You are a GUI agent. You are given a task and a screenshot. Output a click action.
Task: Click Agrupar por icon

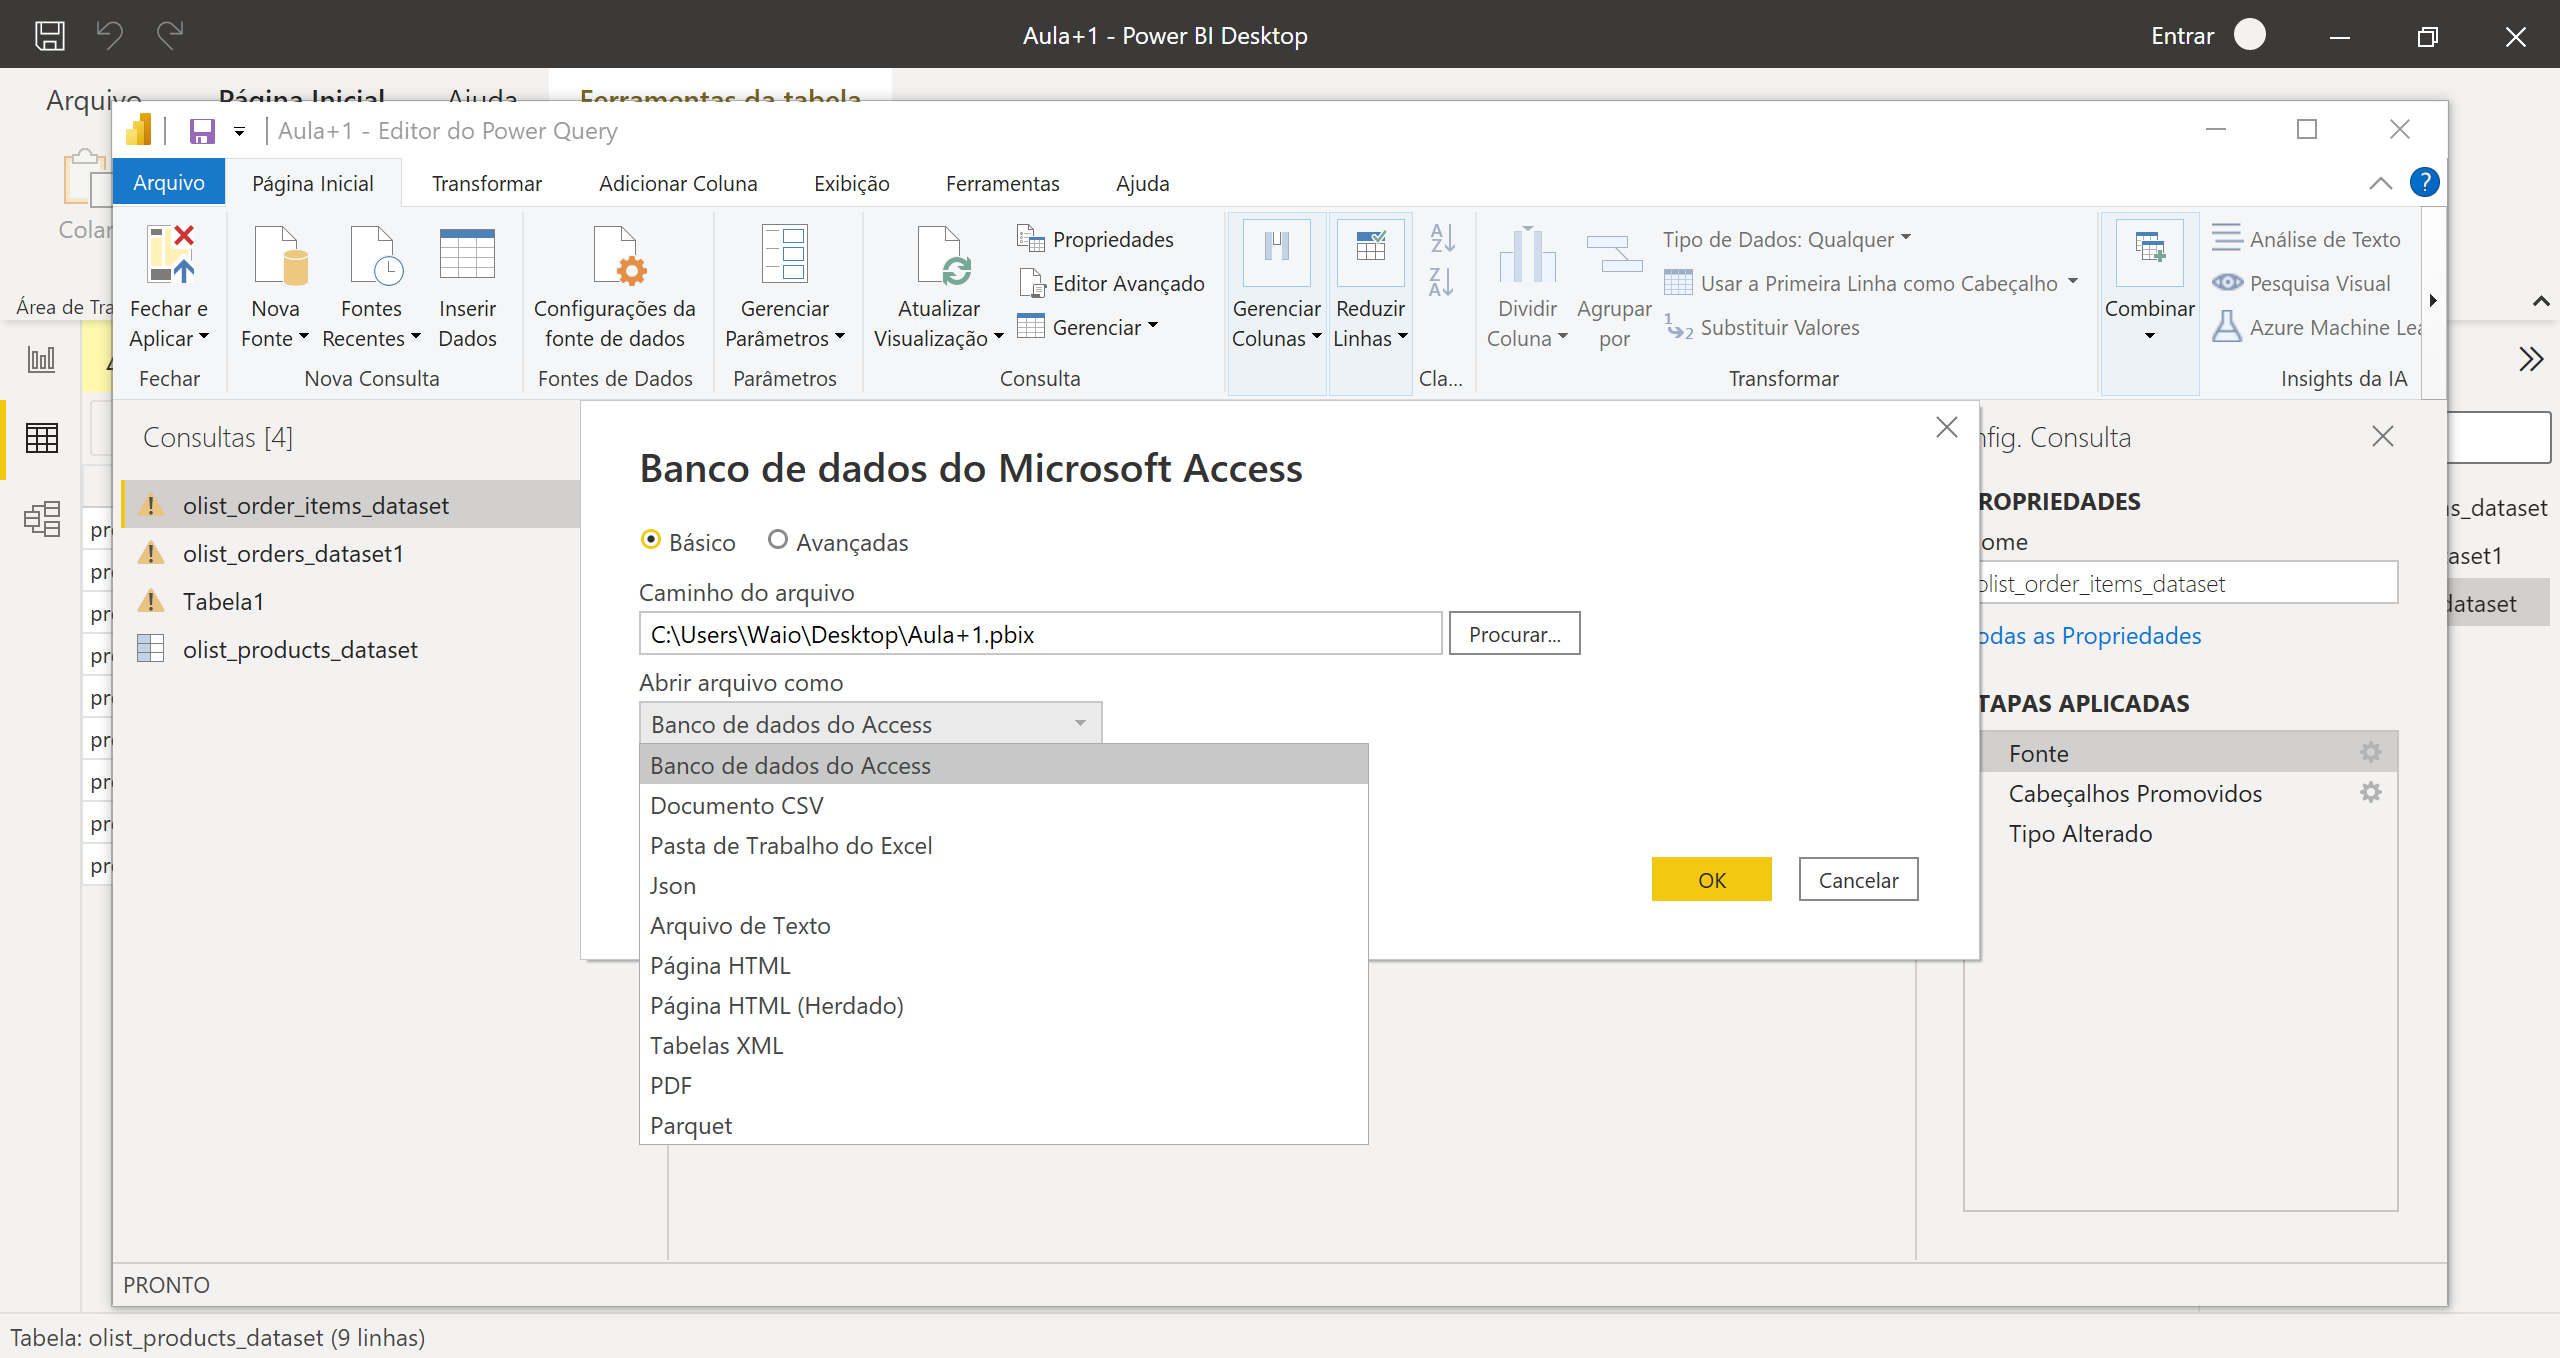coord(1614,255)
